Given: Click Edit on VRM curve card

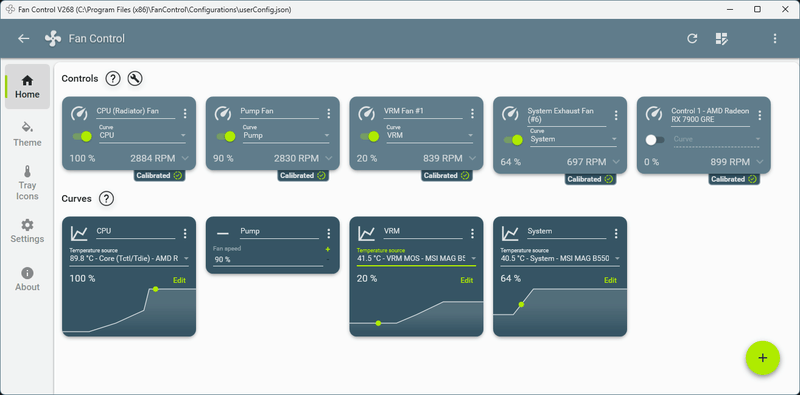Looking at the screenshot, I should coord(467,280).
